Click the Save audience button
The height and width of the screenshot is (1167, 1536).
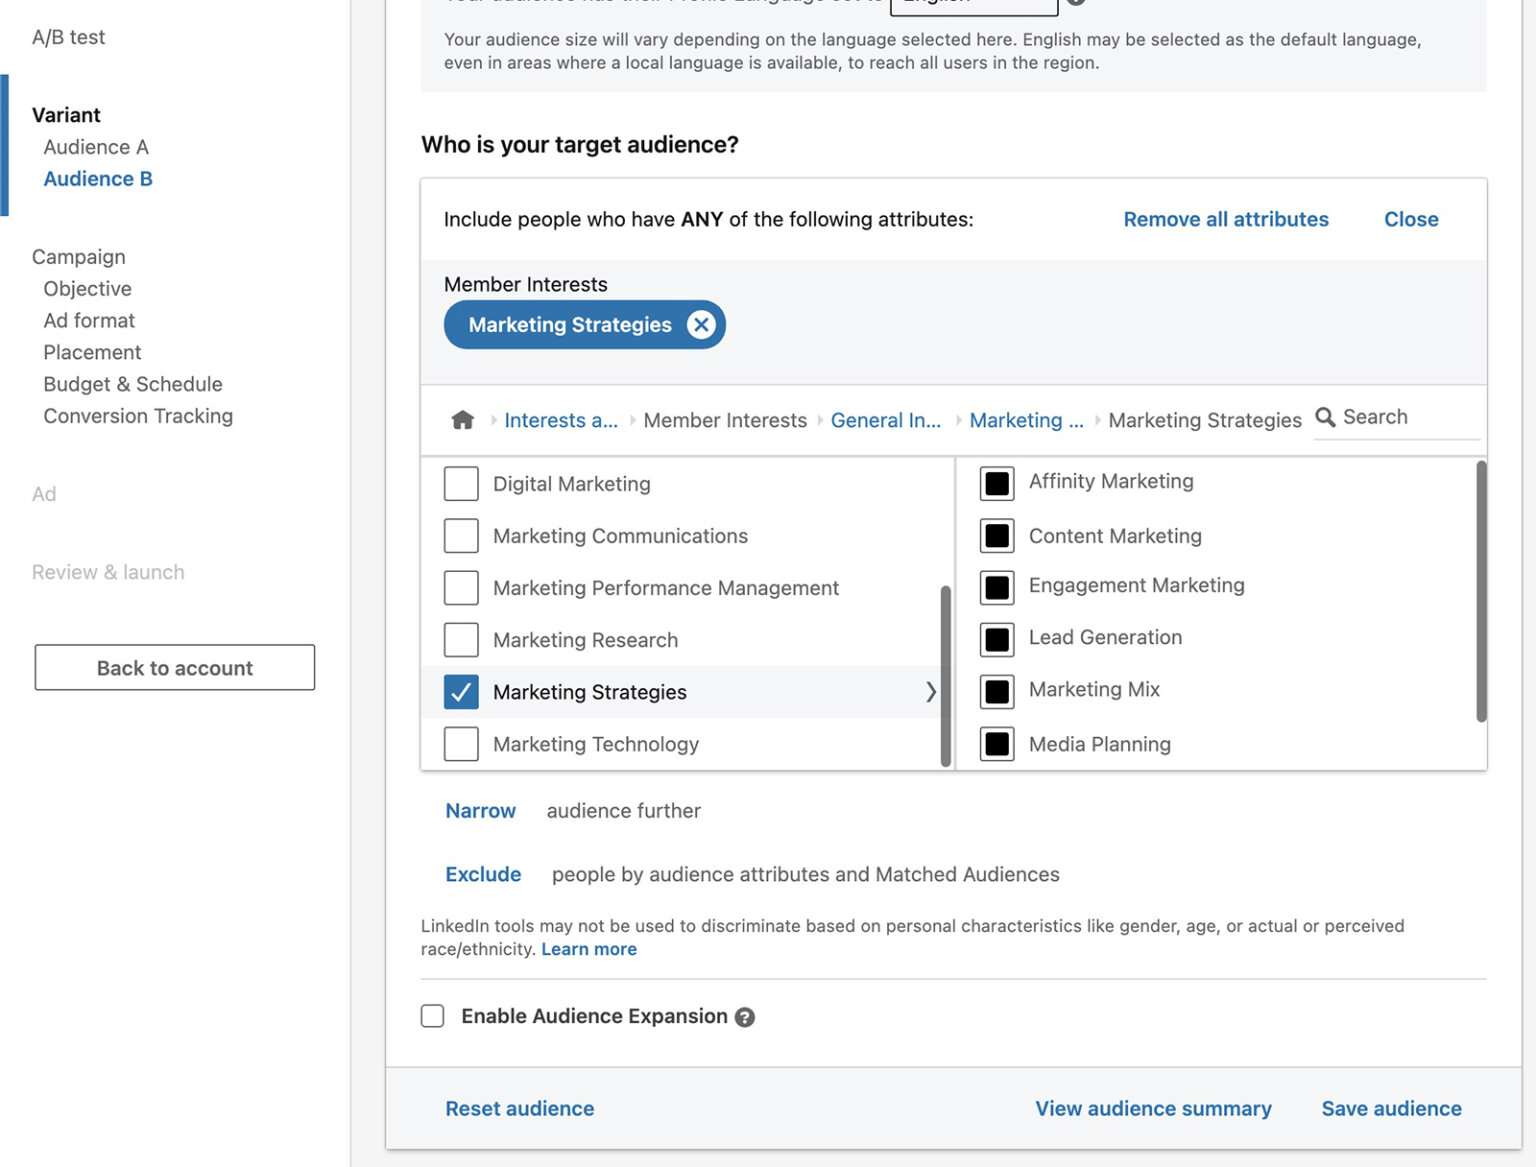coord(1391,1108)
